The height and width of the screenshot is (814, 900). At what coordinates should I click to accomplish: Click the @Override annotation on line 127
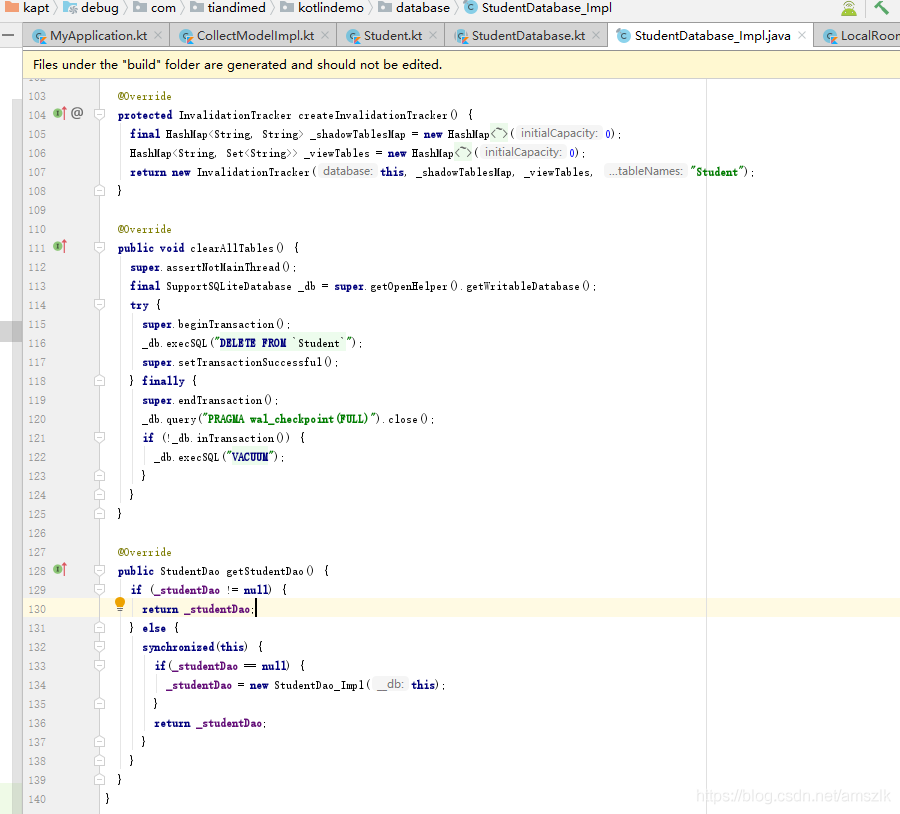pyautogui.click(x=145, y=552)
